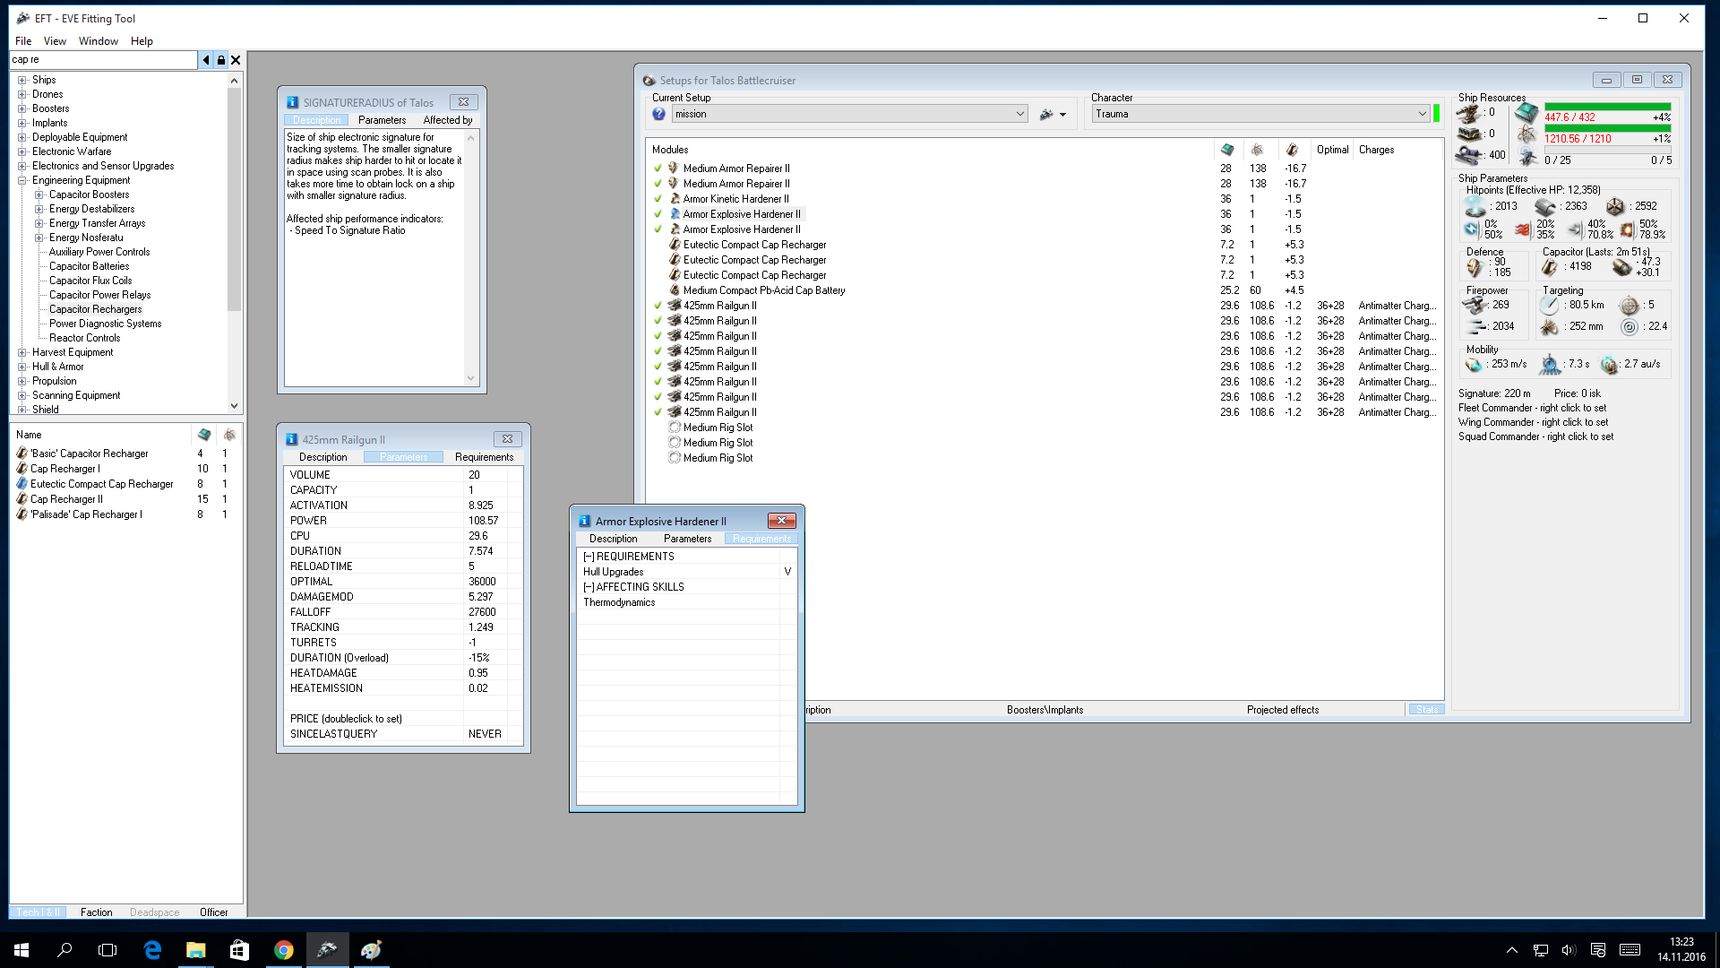Clear the search with the X icon
Image resolution: width=1720 pixels, height=968 pixels.
point(236,60)
